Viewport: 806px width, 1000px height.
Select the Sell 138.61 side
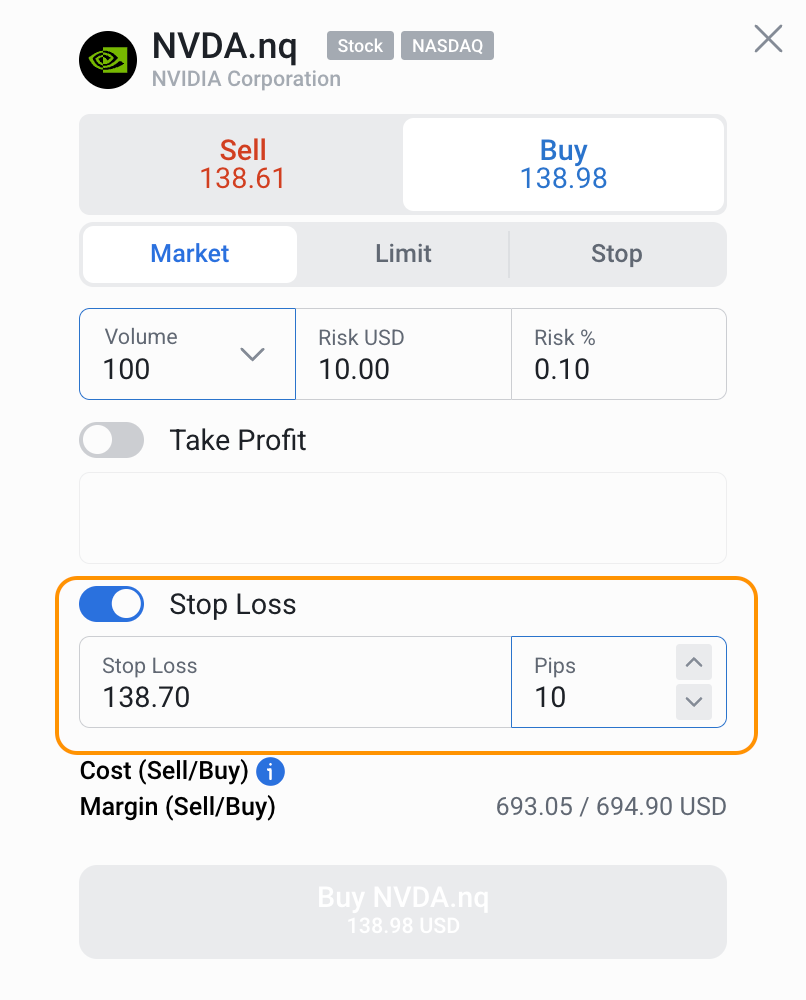[242, 164]
